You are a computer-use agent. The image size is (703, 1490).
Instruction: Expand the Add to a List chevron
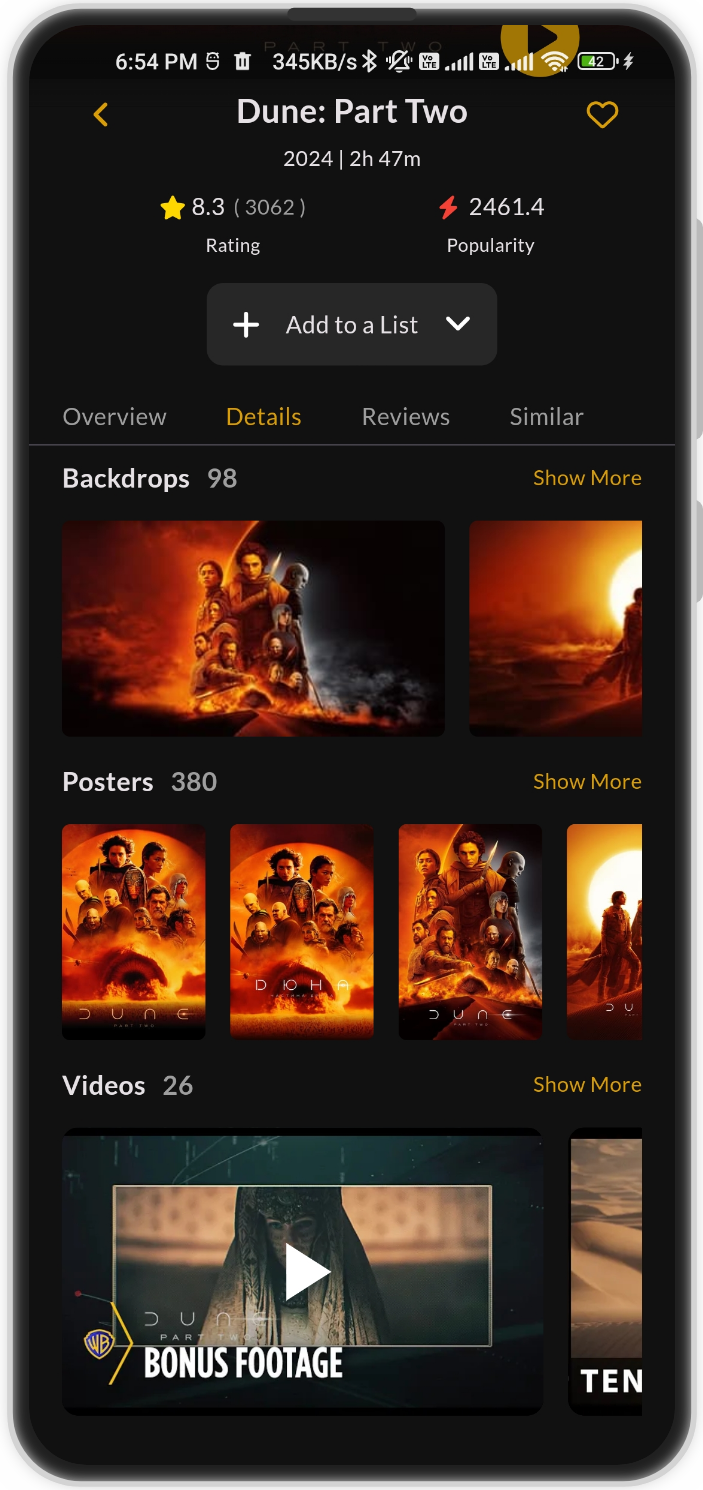pos(458,324)
